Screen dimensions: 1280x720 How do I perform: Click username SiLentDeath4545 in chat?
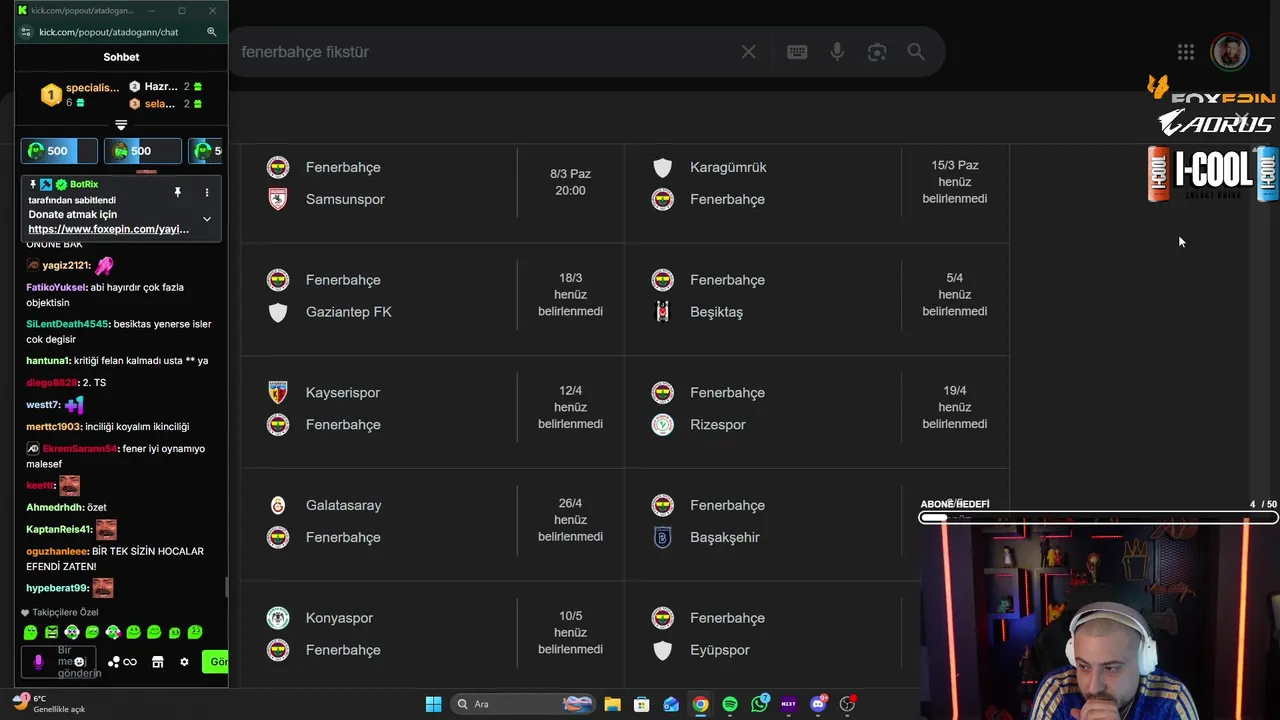[67, 324]
